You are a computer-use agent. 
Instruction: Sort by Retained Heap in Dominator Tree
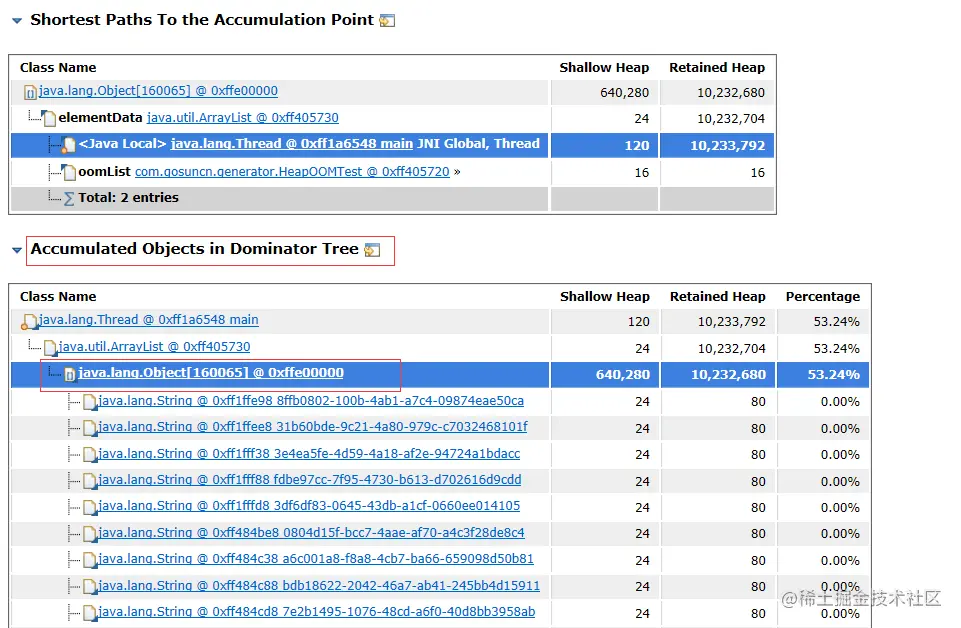pyautogui.click(x=717, y=296)
